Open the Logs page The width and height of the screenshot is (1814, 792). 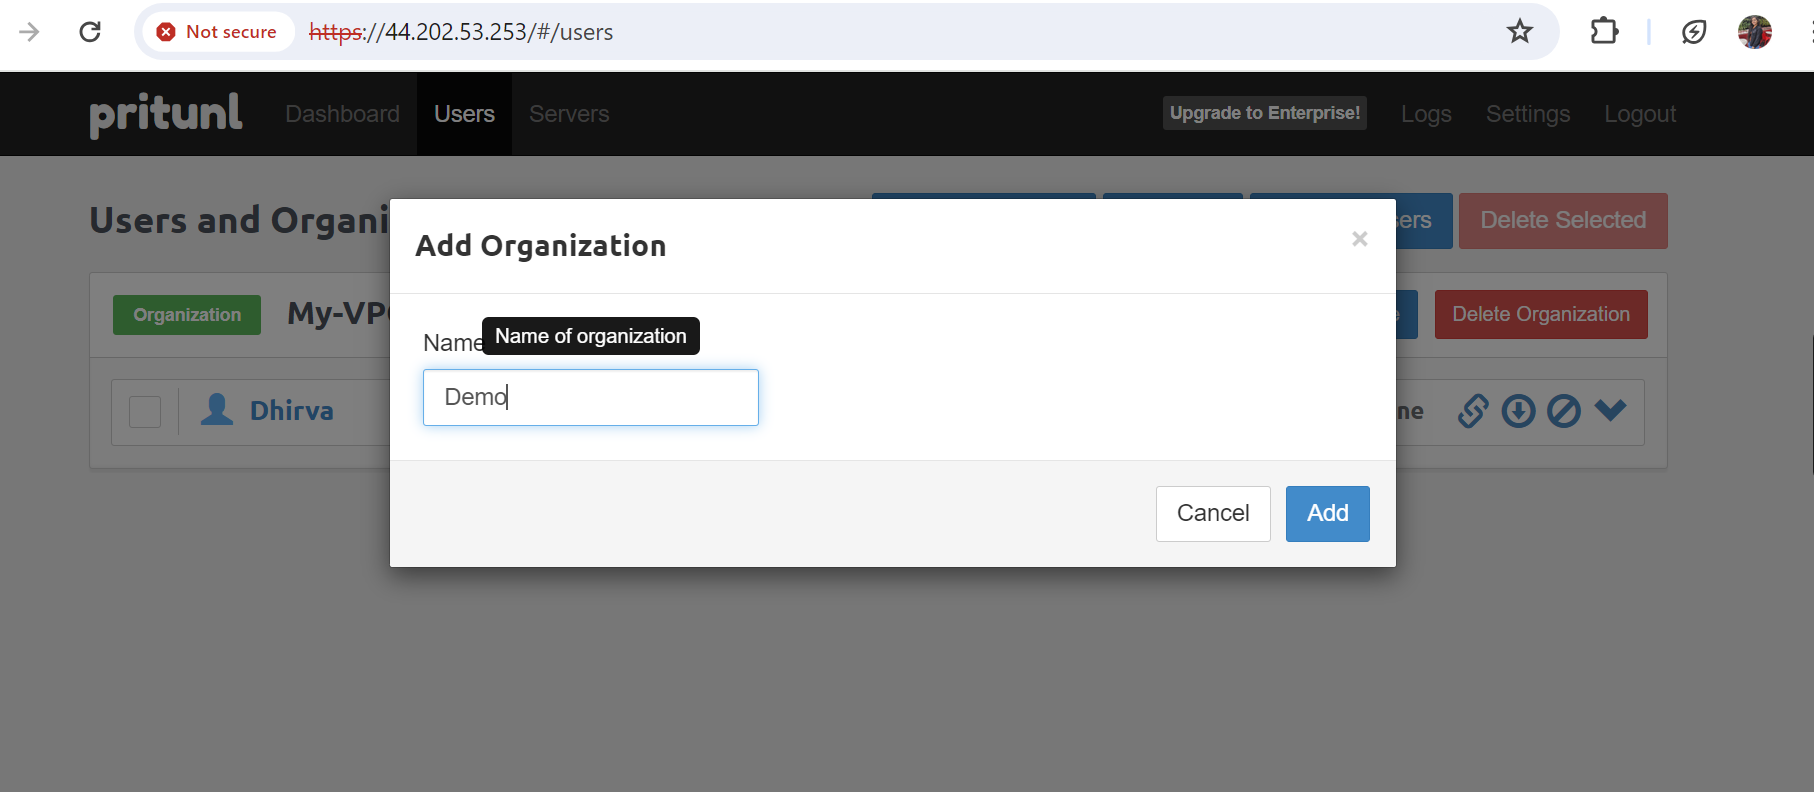click(1426, 114)
